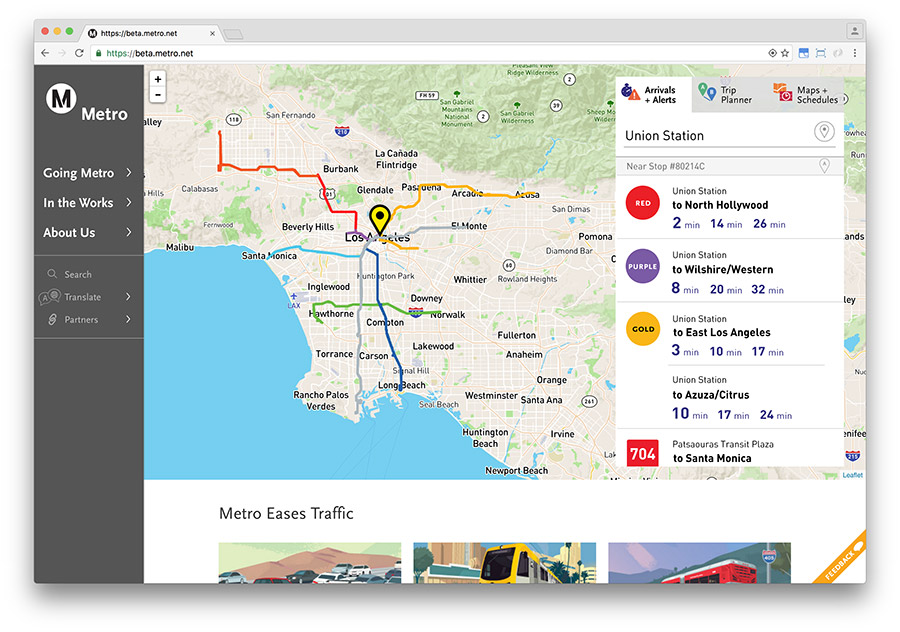Go back in browser history
The height and width of the screenshot is (632, 900).
[45, 53]
